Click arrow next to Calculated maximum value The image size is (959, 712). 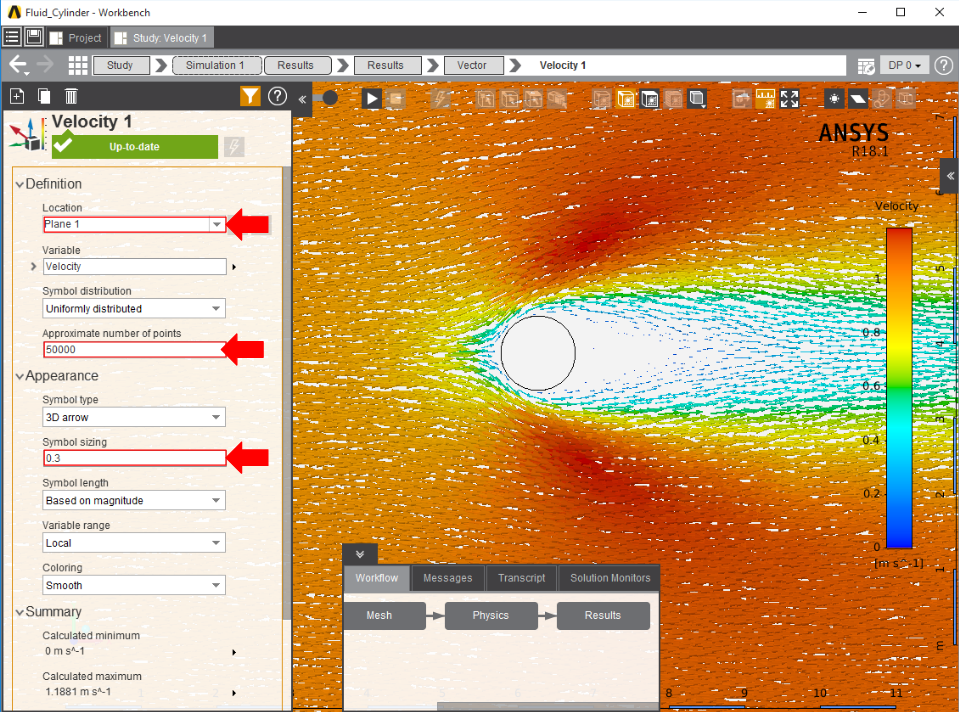tap(234, 693)
